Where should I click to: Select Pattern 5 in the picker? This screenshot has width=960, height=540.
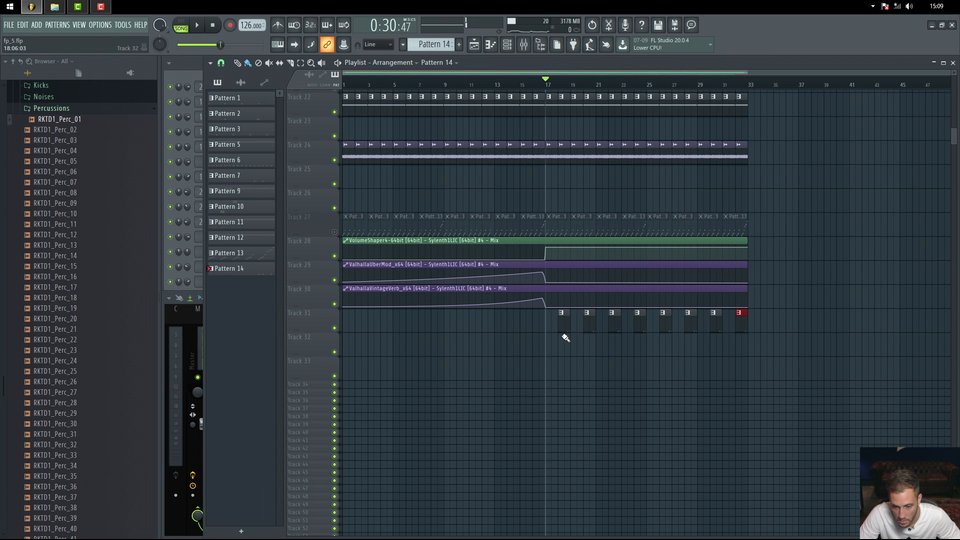[241, 144]
